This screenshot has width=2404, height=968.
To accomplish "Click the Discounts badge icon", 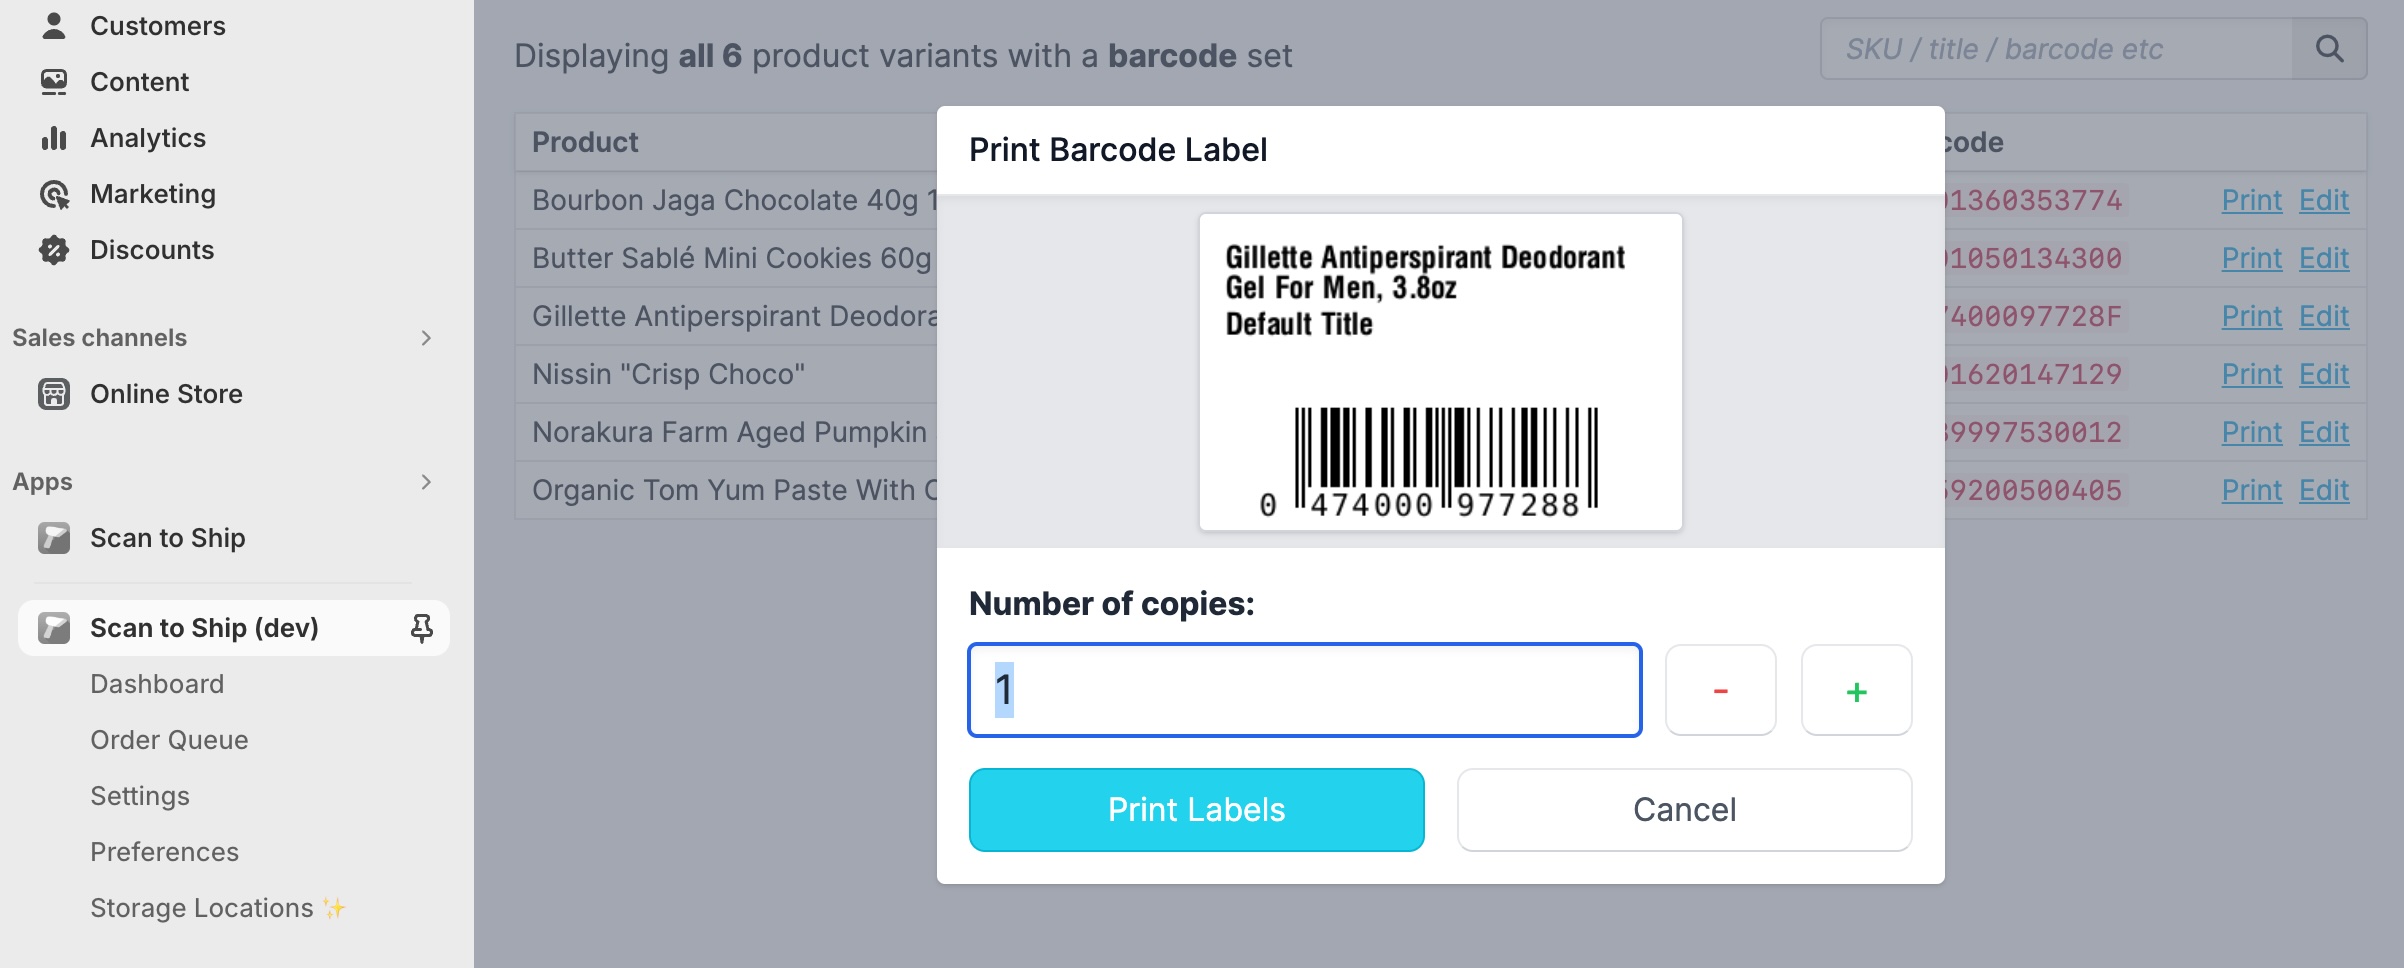I will [54, 250].
